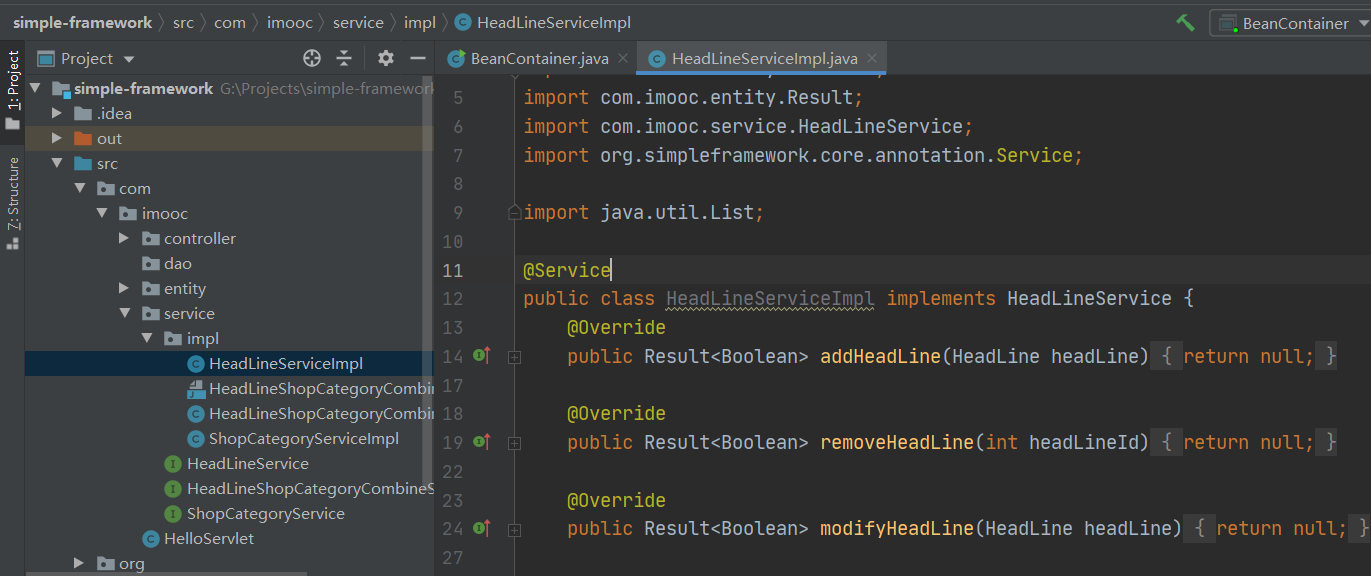Click the ShopCategoryServiceImpl class icon
This screenshot has height=576, width=1371.
pyautogui.click(x=195, y=438)
